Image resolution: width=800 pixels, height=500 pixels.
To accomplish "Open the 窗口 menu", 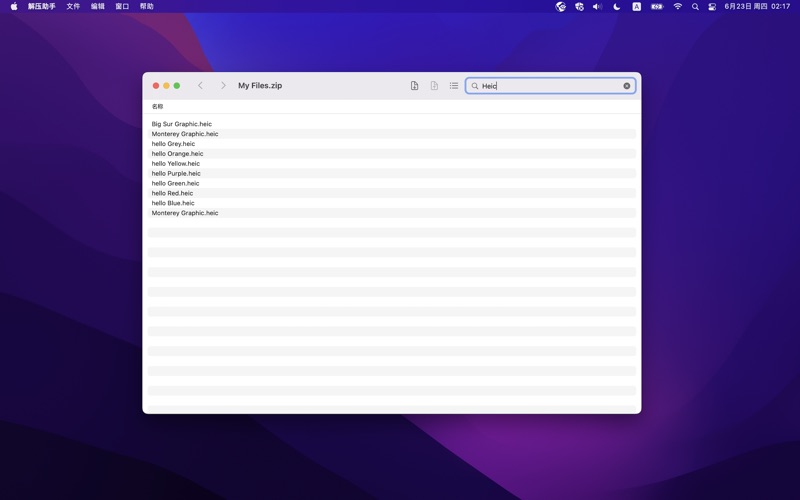I will 122,6.
